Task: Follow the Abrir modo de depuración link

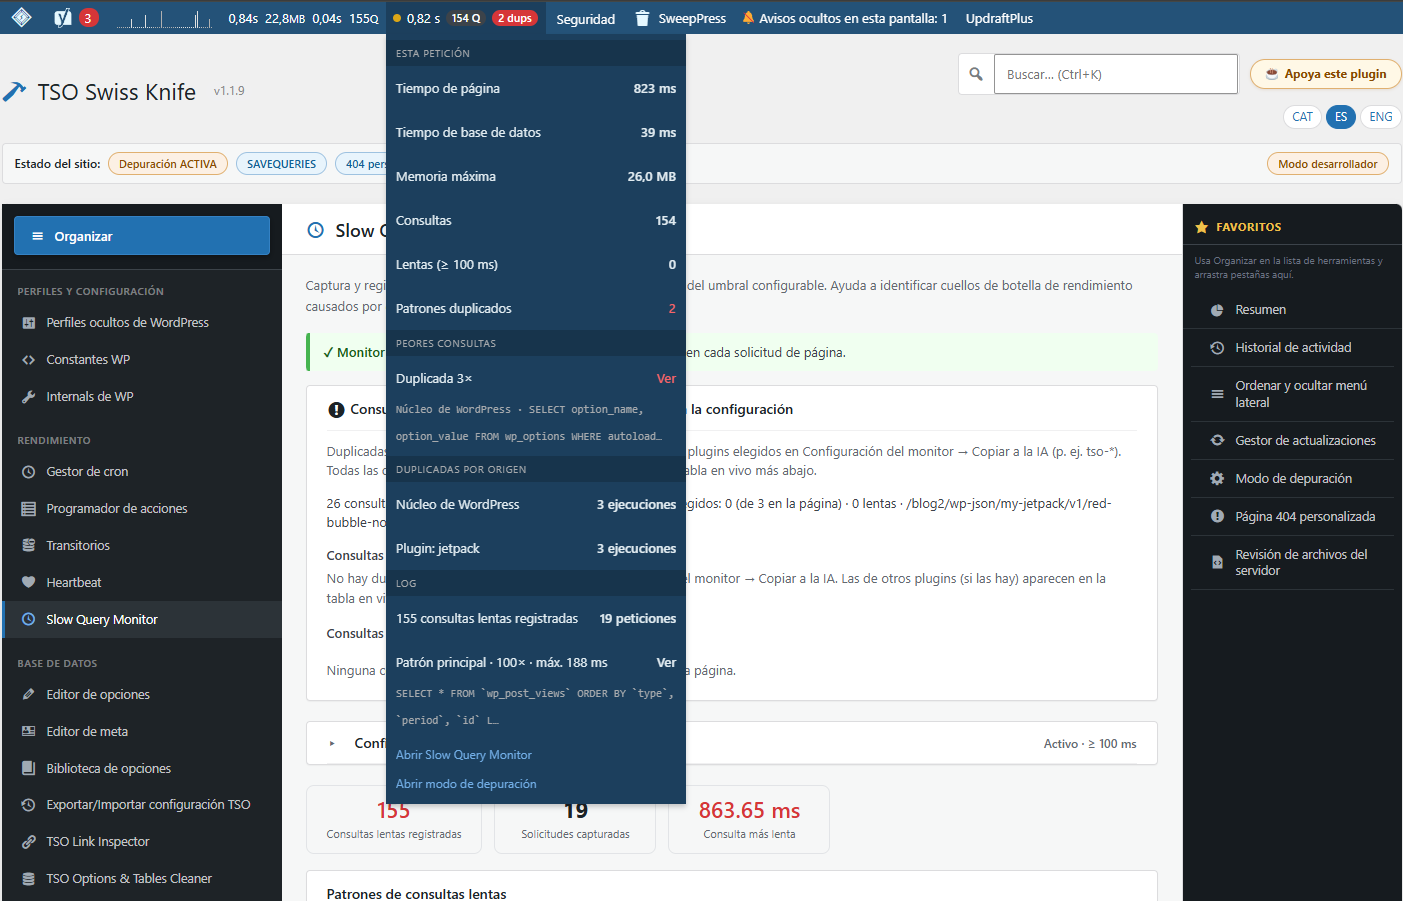Action: tap(466, 784)
